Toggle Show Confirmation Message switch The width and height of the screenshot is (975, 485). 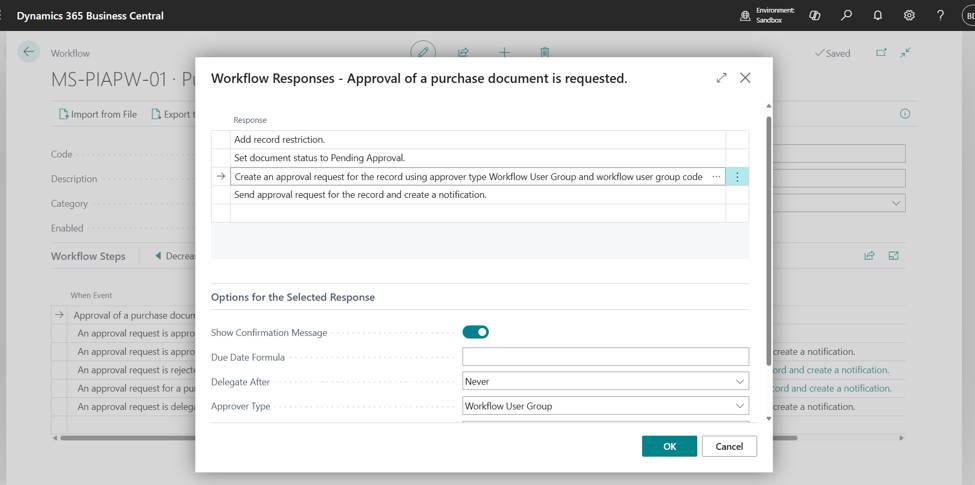coord(476,332)
